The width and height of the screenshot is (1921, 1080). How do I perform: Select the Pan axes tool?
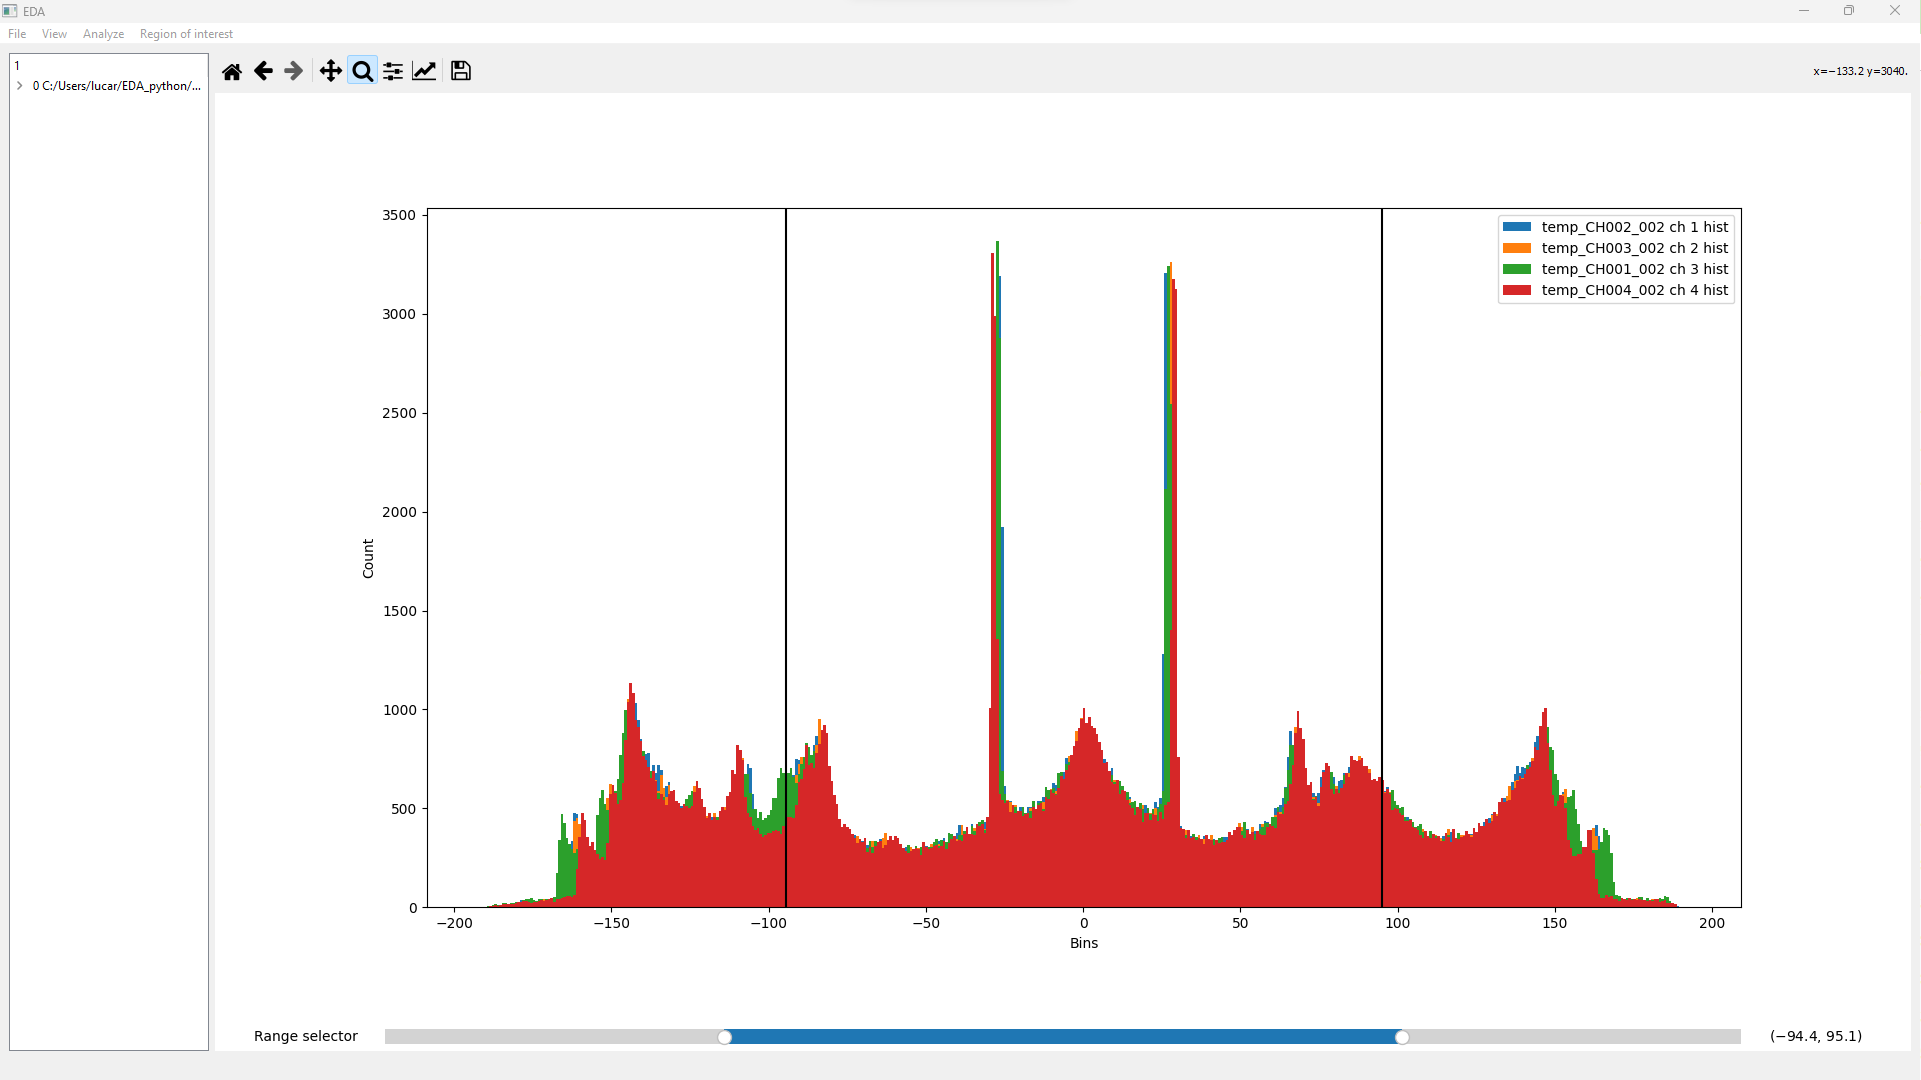point(330,71)
